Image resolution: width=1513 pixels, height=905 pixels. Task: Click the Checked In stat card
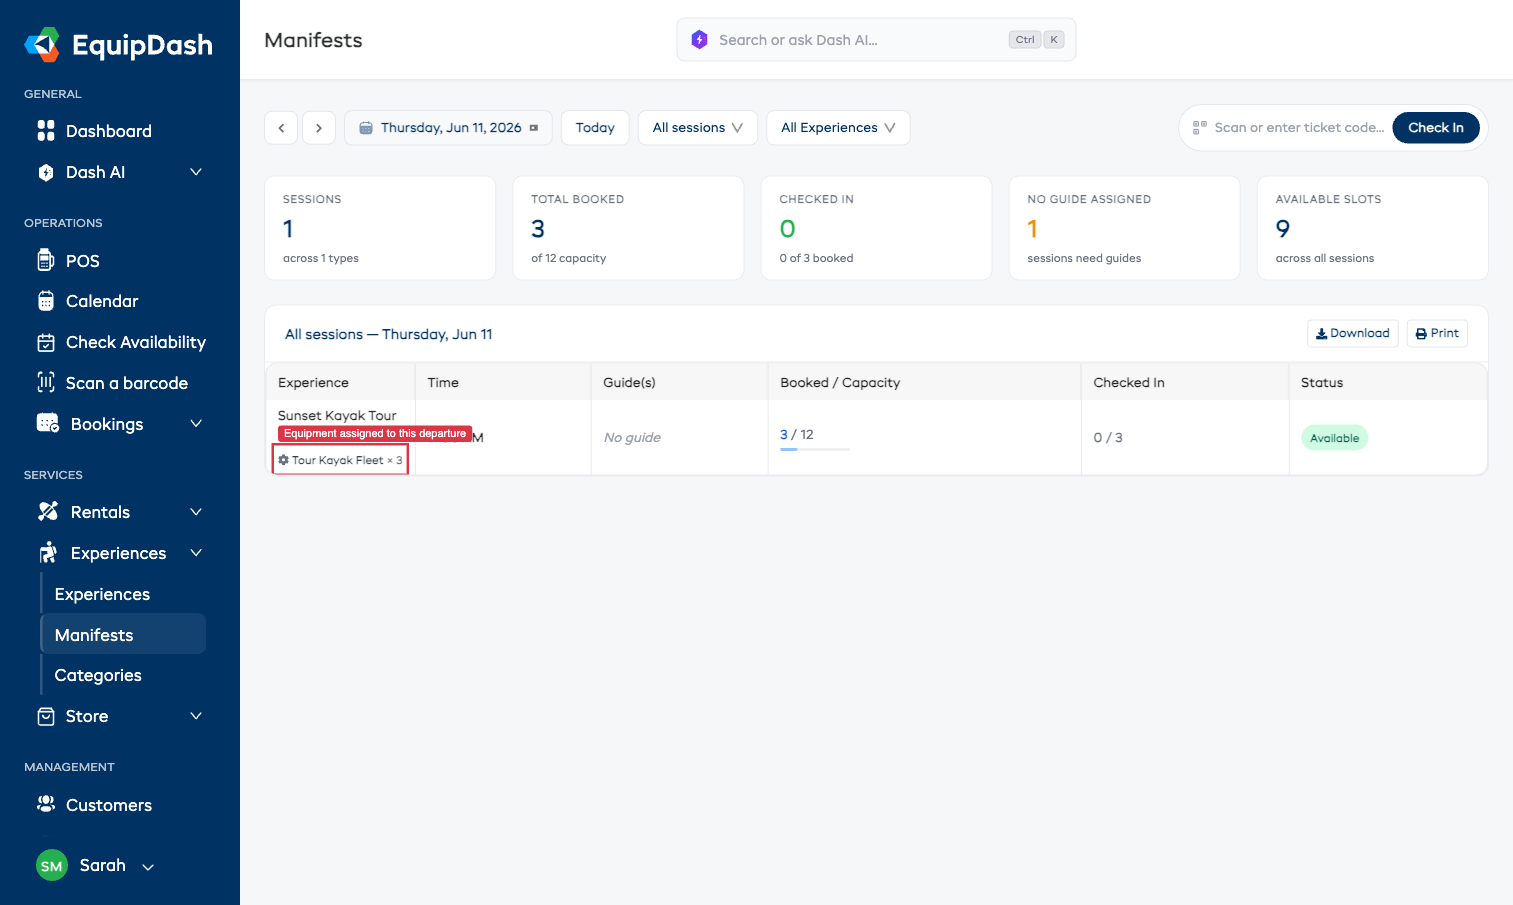point(876,228)
